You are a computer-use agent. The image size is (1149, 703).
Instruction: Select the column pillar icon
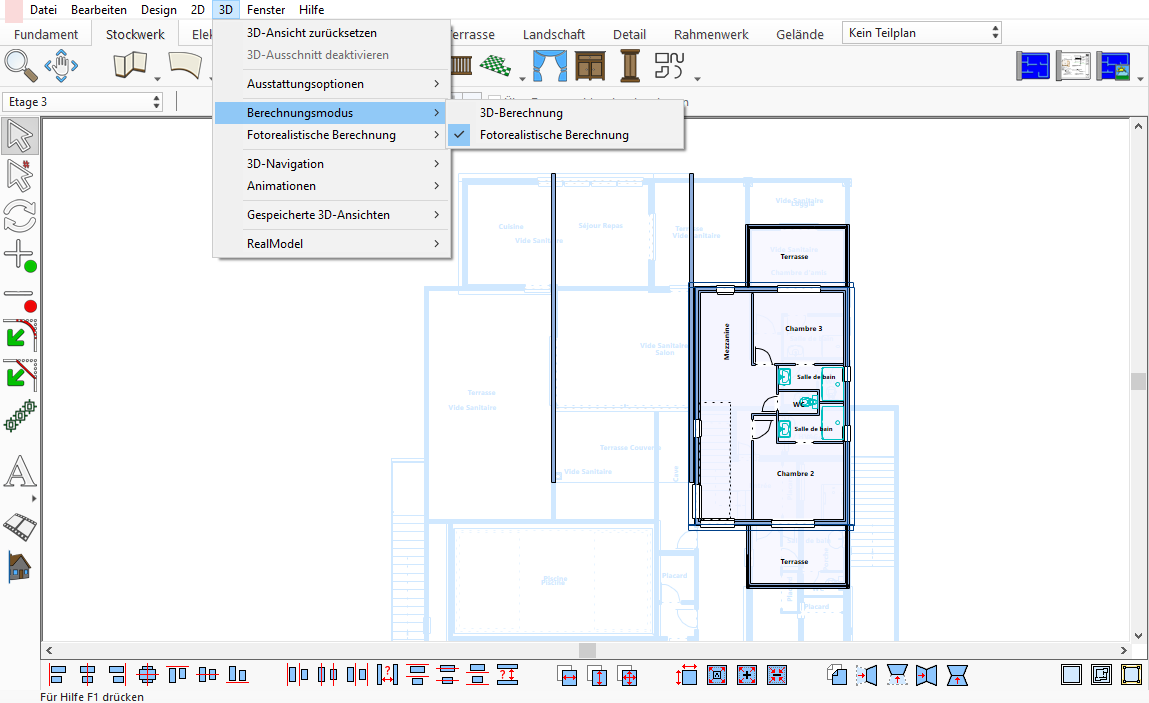(x=630, y=66)
